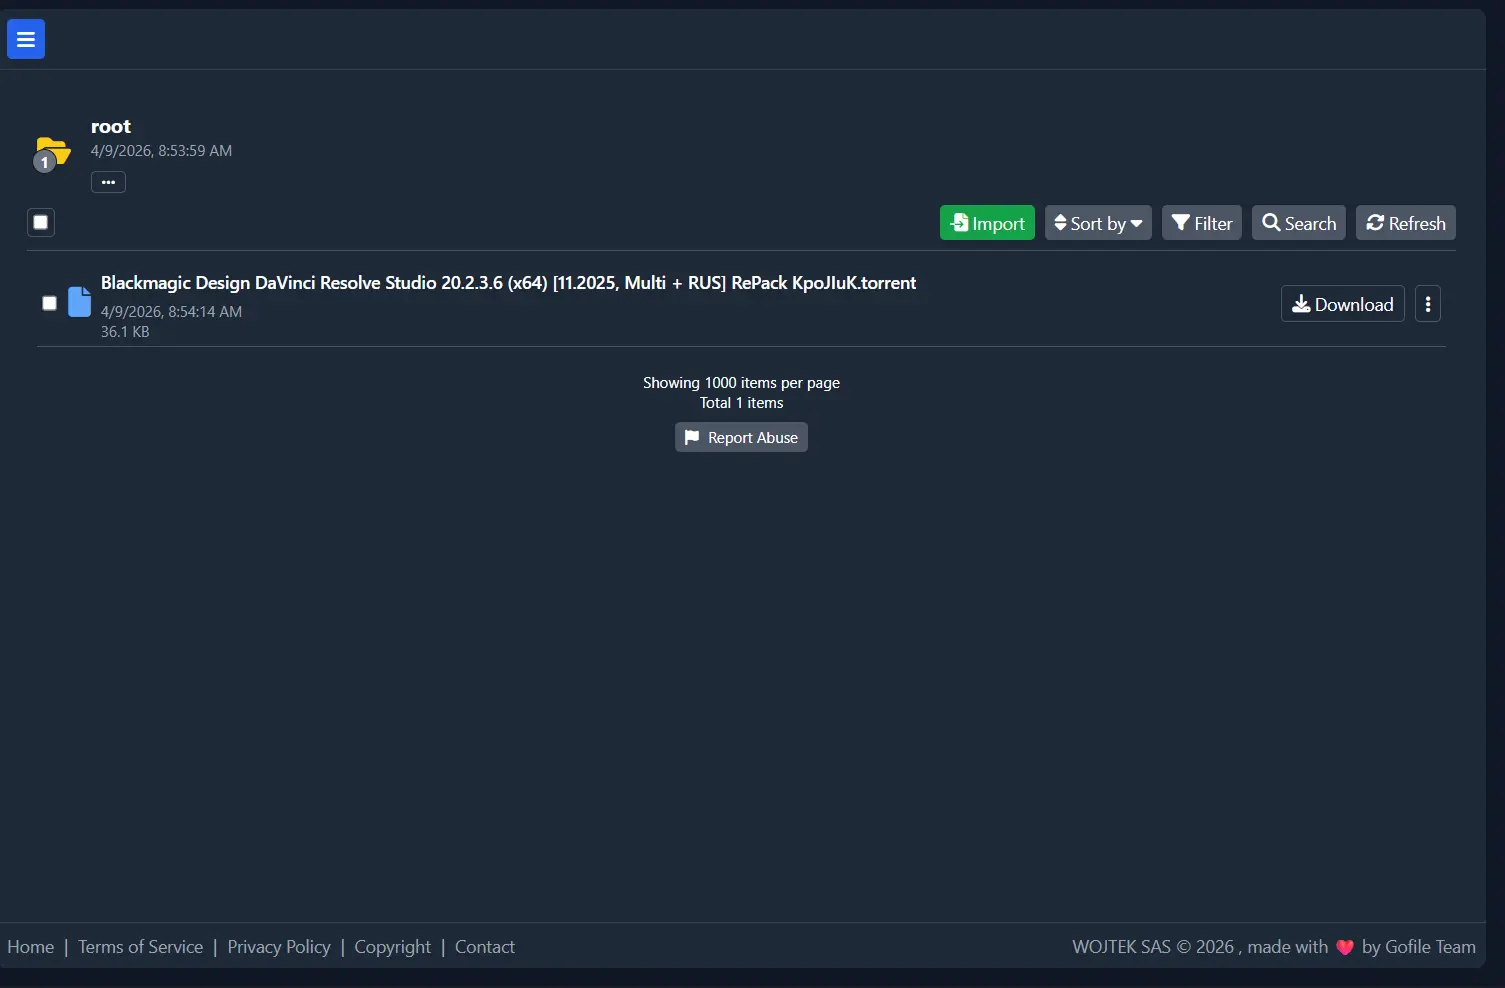
Task: Open the Filter option
Action: 1202,223
